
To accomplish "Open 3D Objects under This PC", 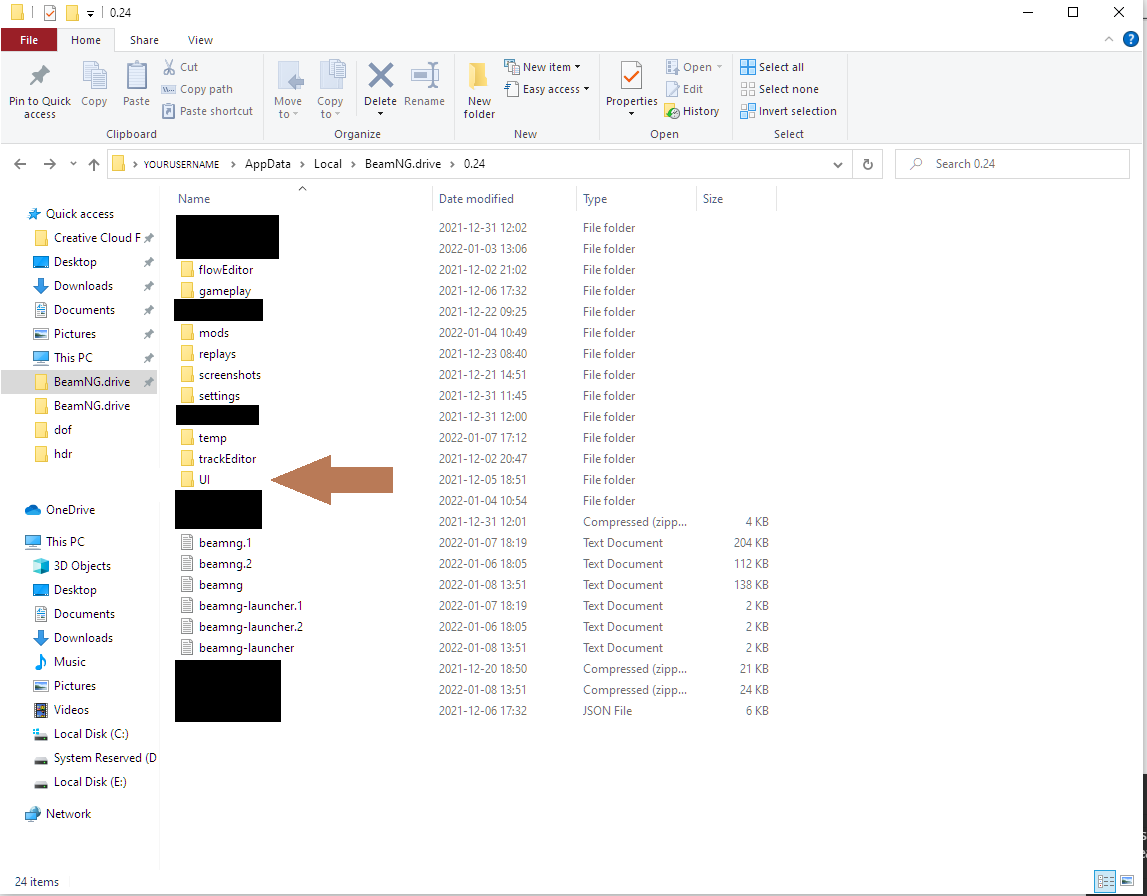I will pos(82,566).
